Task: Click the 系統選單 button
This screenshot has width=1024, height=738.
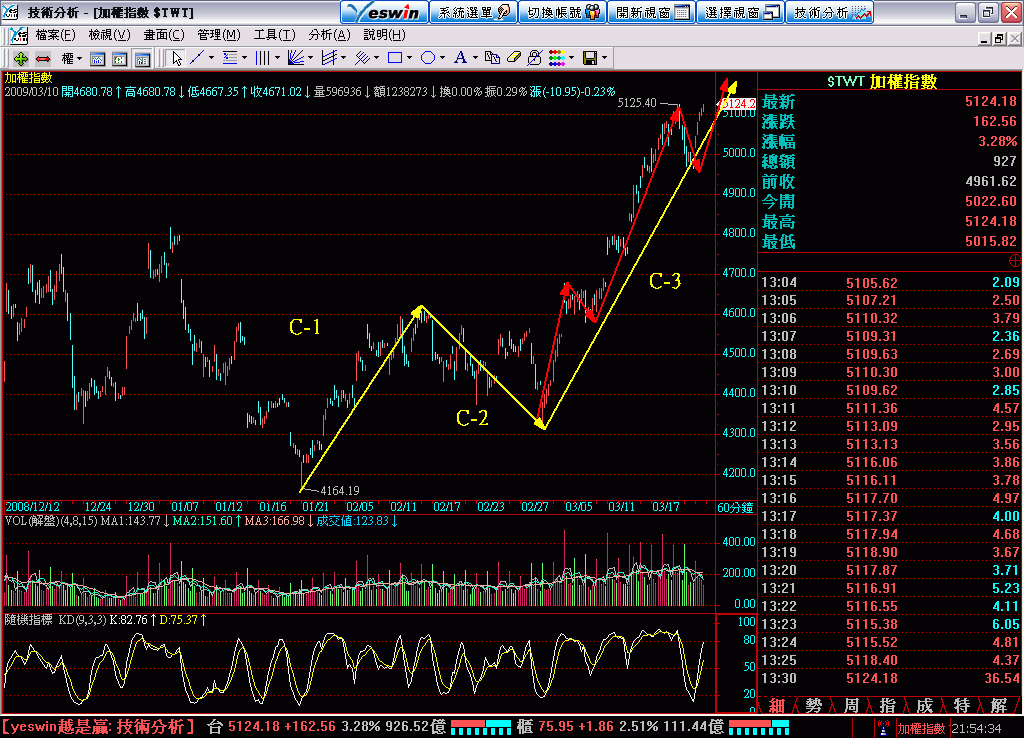Action: point(473,12)
